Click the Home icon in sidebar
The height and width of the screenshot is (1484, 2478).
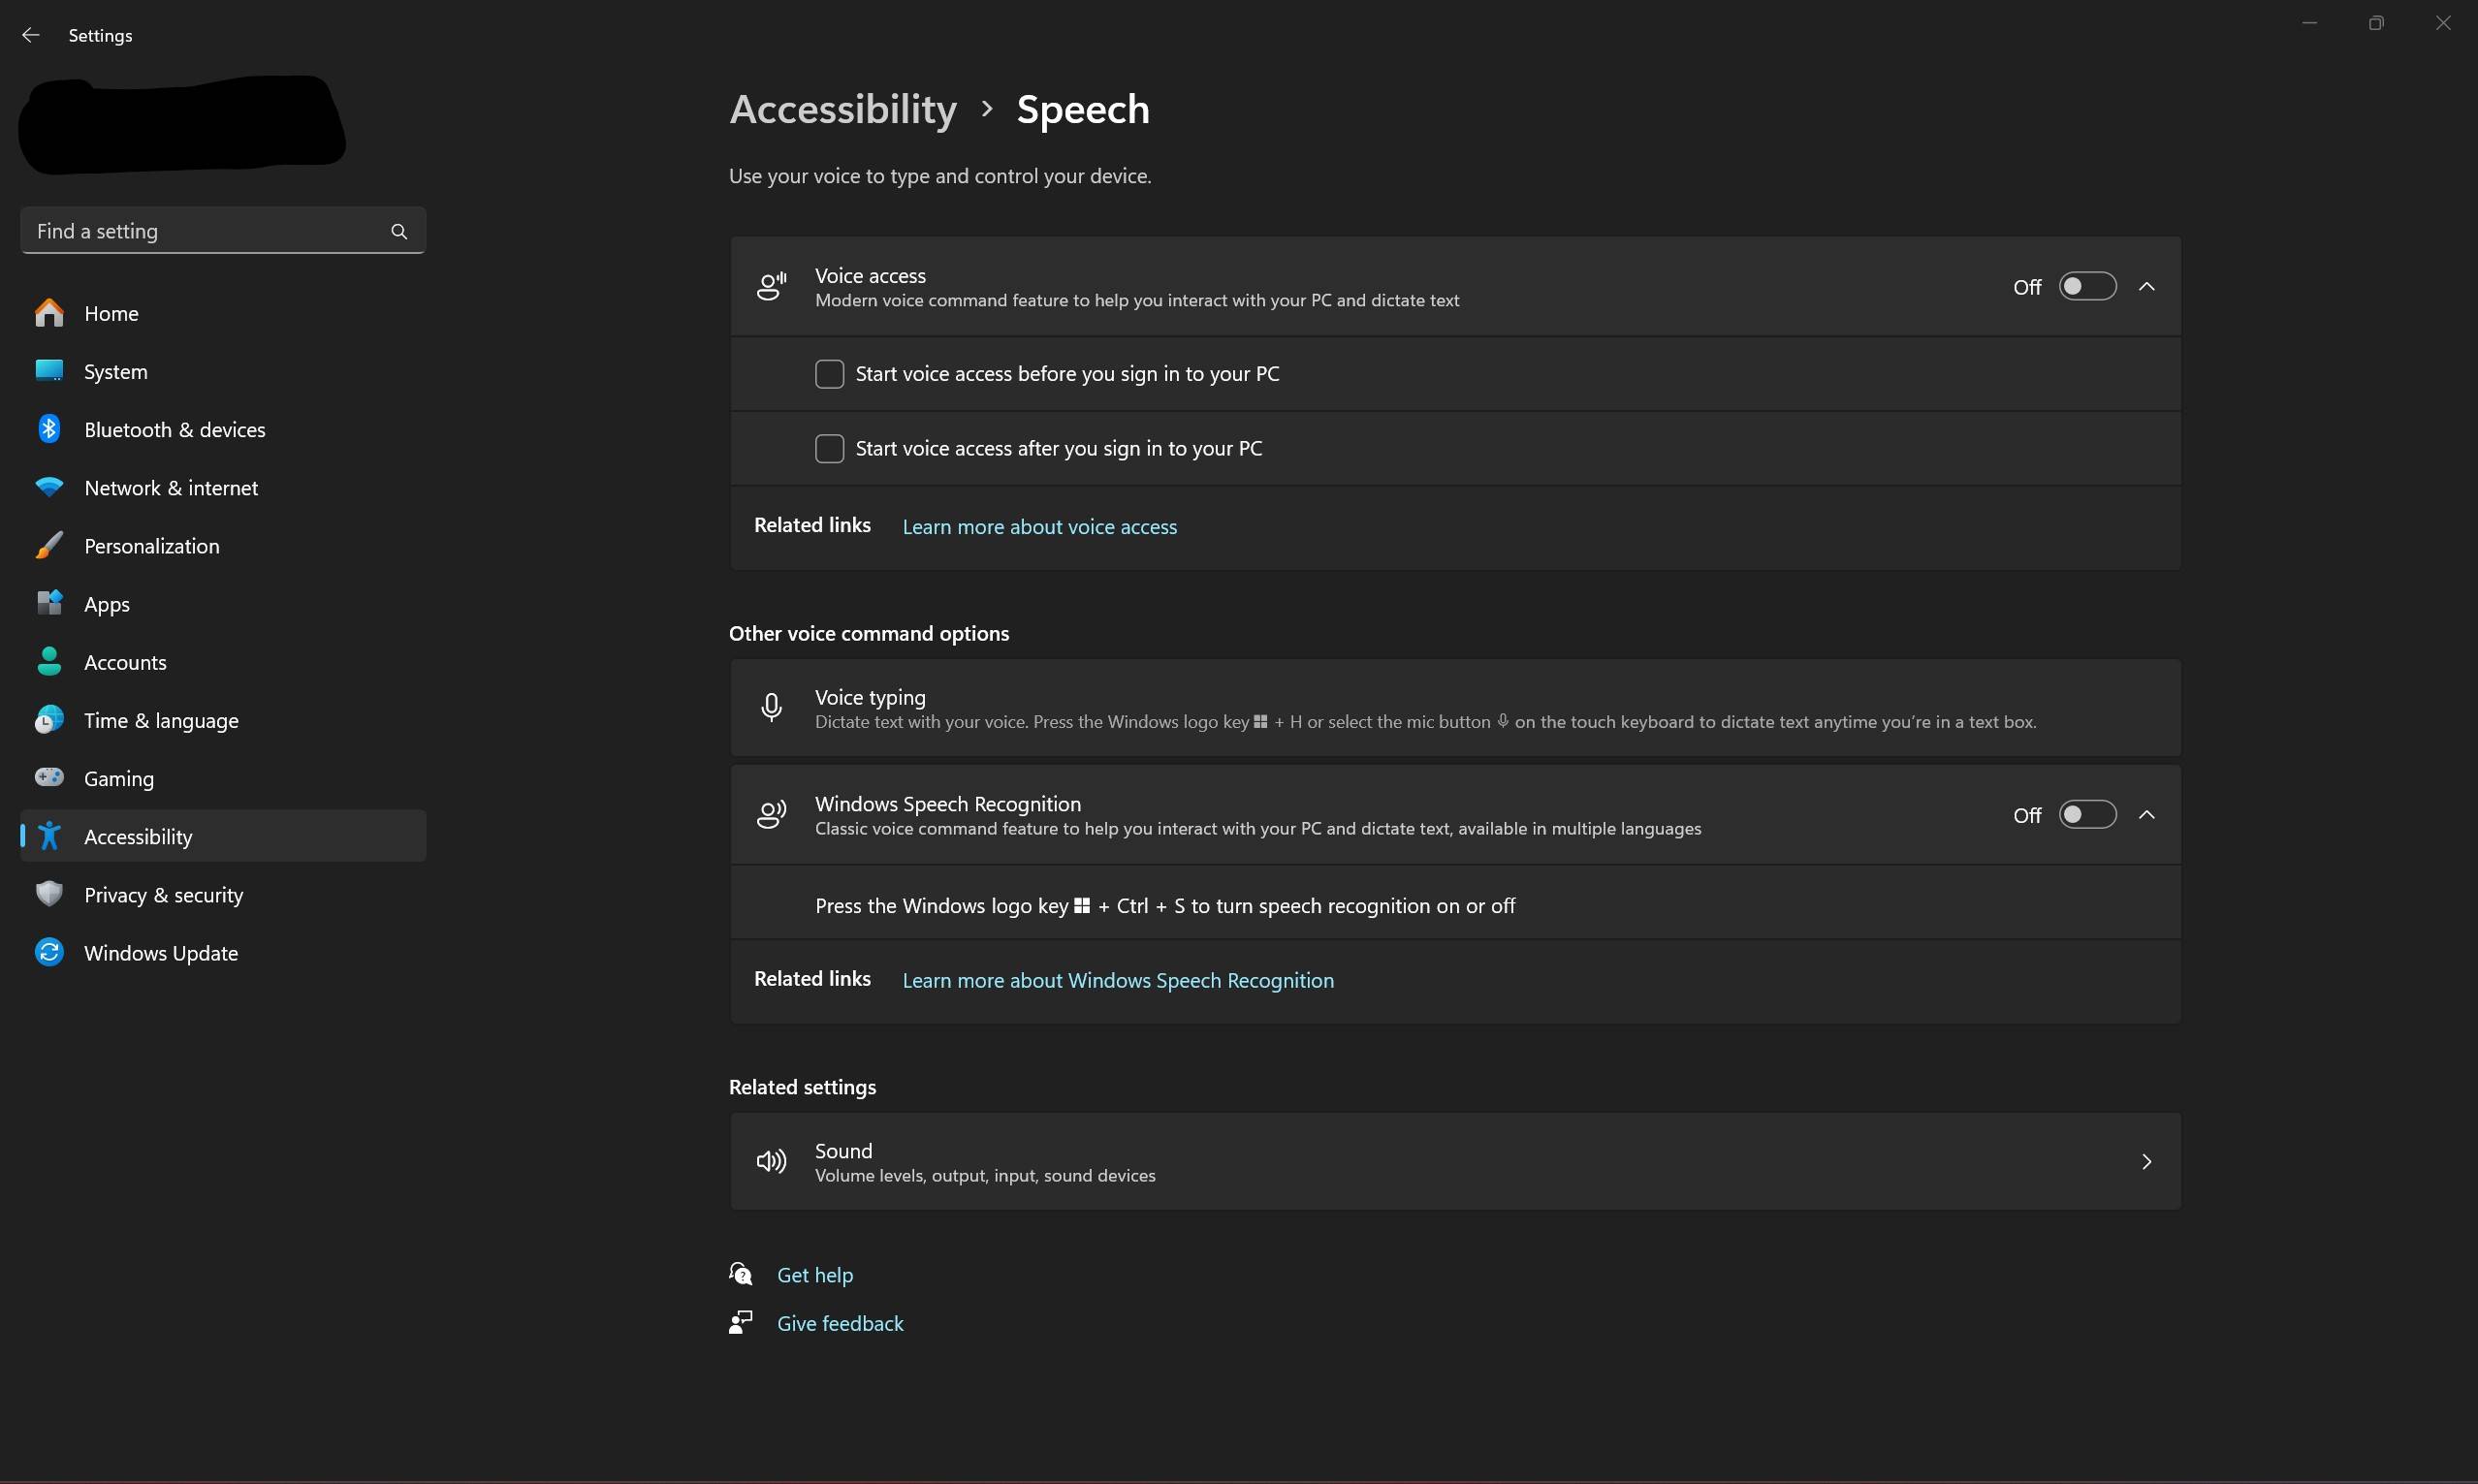click(48, 313)
